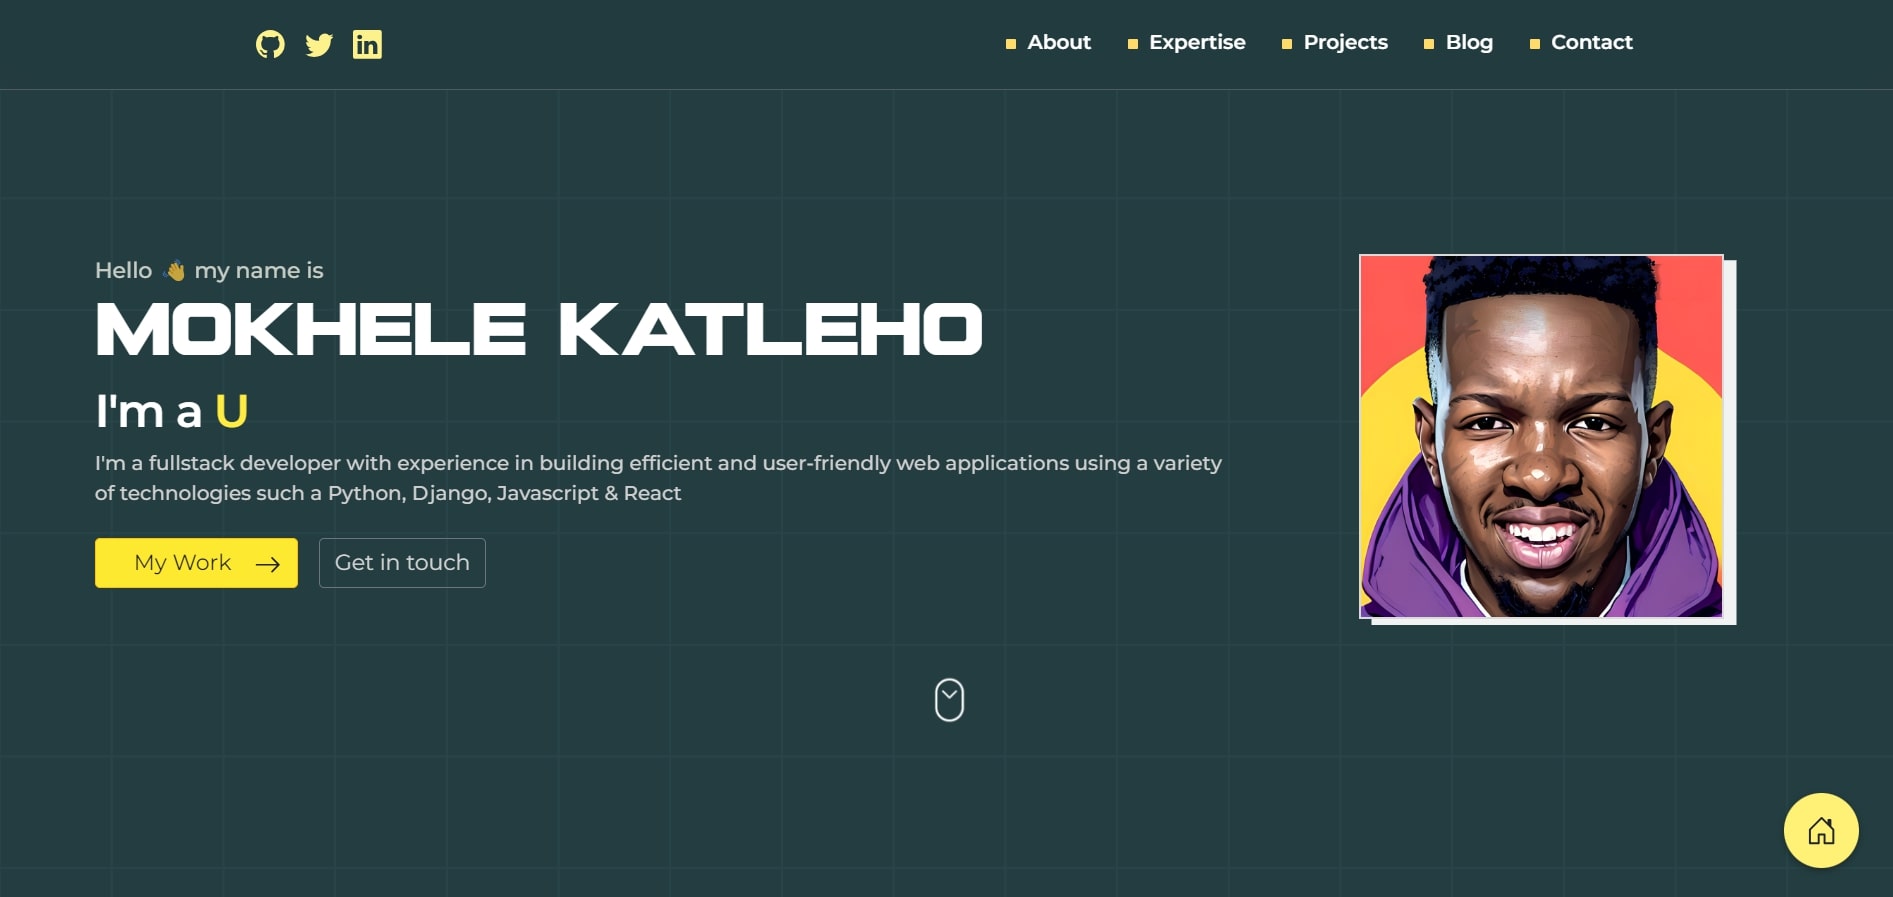
Task: Visit the Blog page
Action: point(1469,42)
